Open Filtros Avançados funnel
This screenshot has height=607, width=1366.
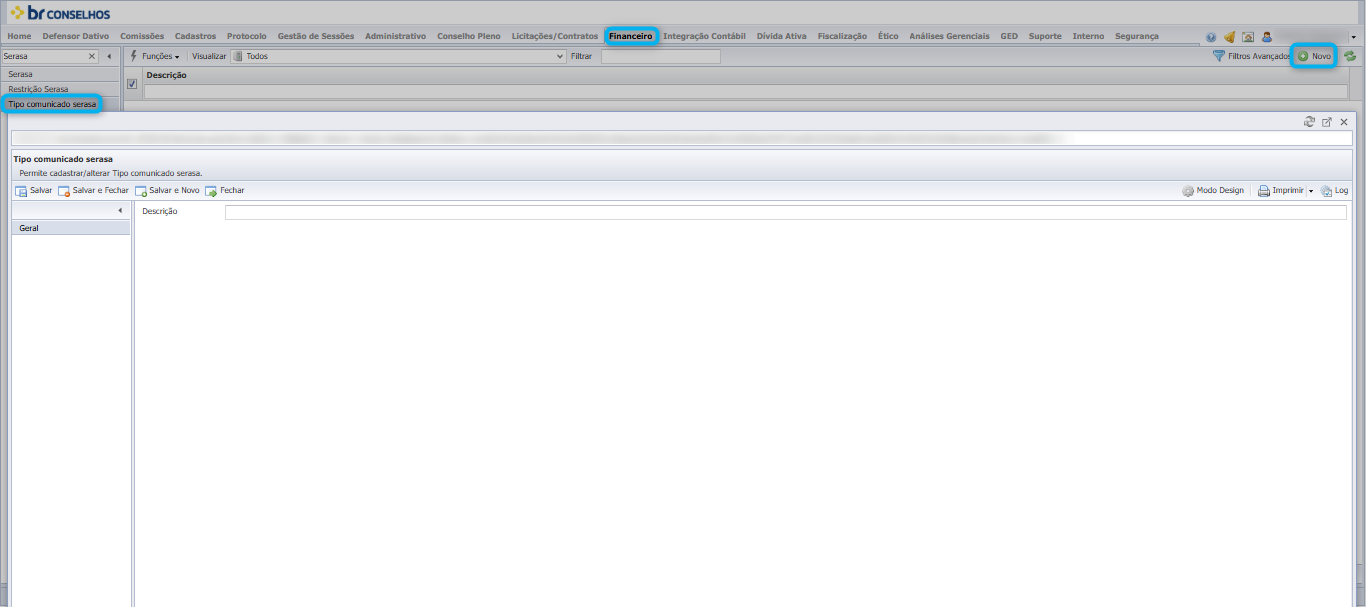pos(1251,56)
